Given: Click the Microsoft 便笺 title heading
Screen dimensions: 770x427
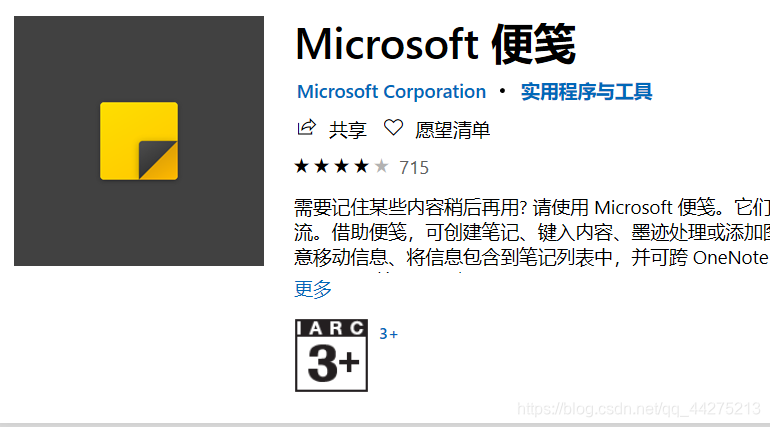Looking at the screenshot, I should pos(435,44).
